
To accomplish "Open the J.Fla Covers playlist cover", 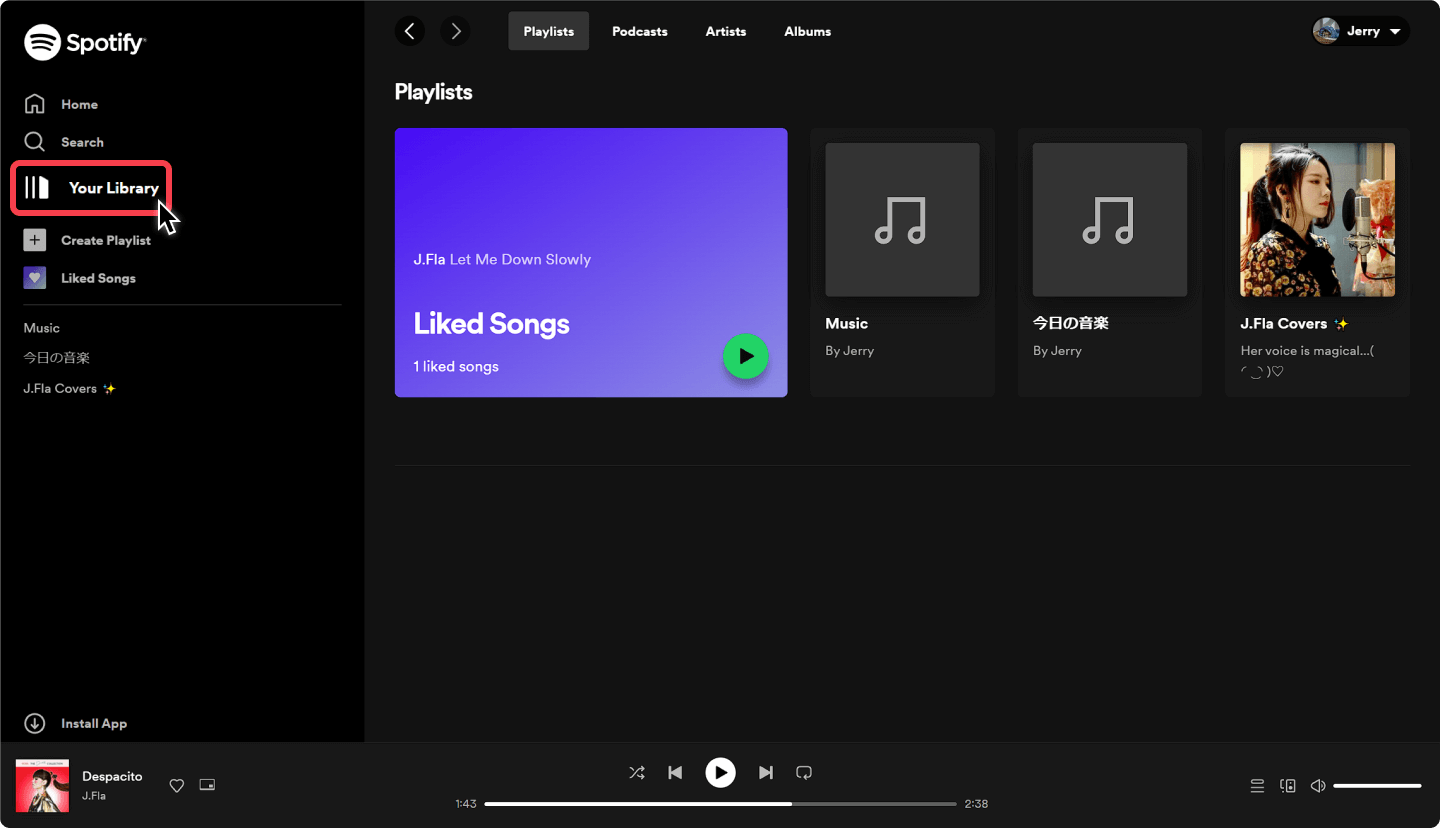I will 1318,220.
